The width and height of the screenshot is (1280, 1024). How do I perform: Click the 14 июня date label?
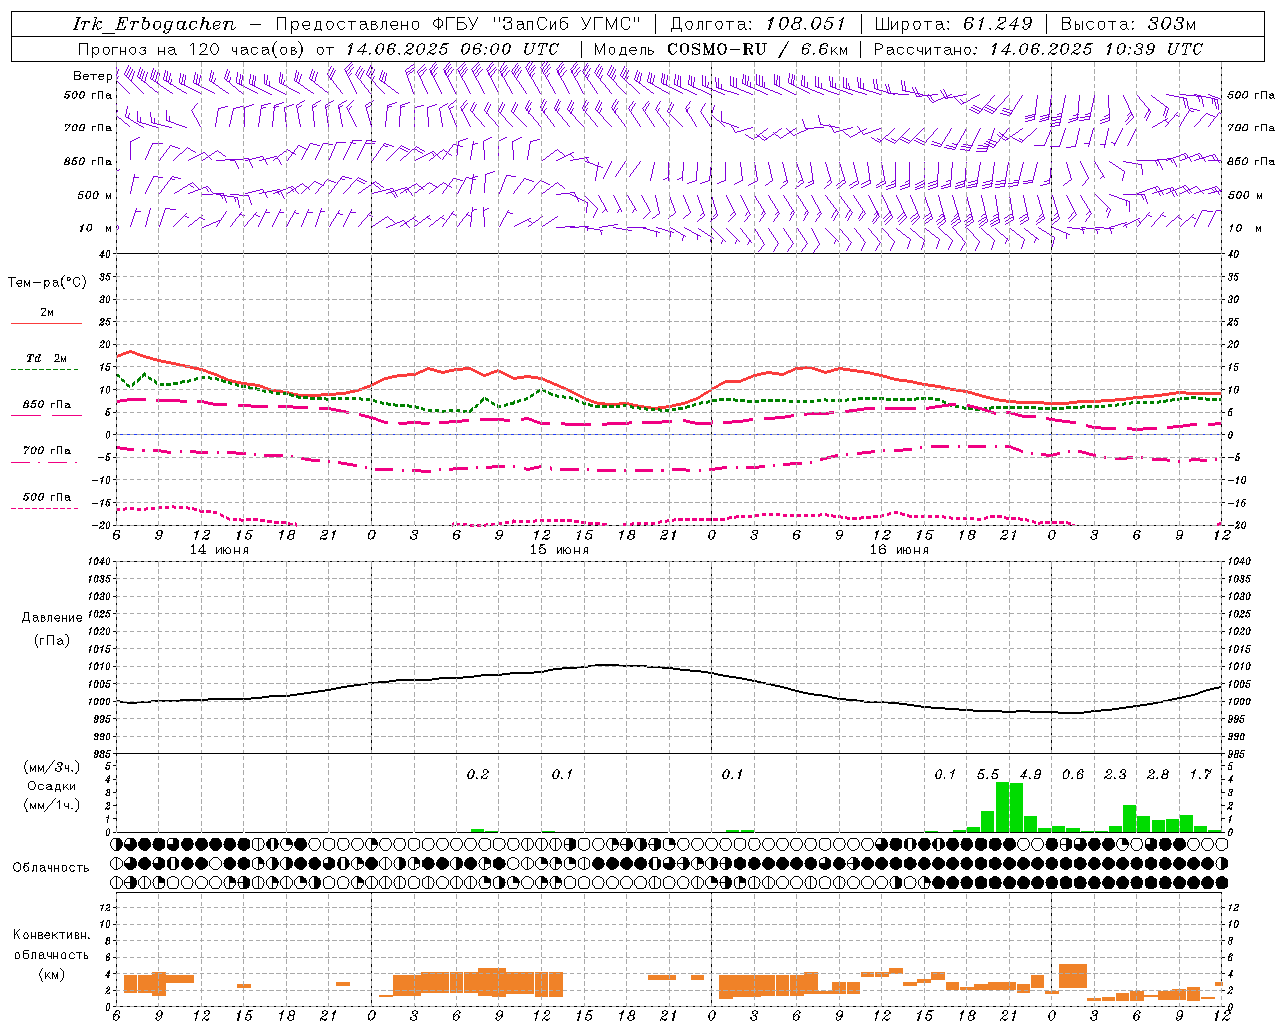click(x=219, y=550)
